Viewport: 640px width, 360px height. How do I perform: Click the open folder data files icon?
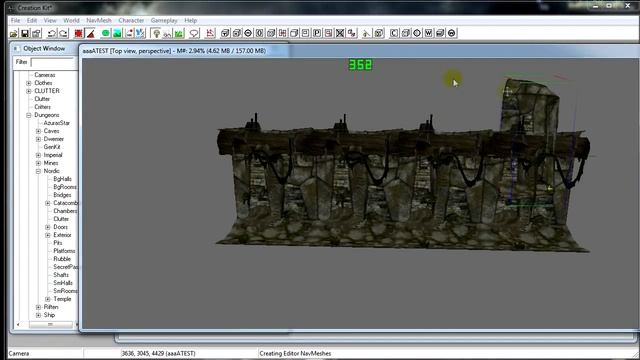pyautogui.click(x=13, y=33)
